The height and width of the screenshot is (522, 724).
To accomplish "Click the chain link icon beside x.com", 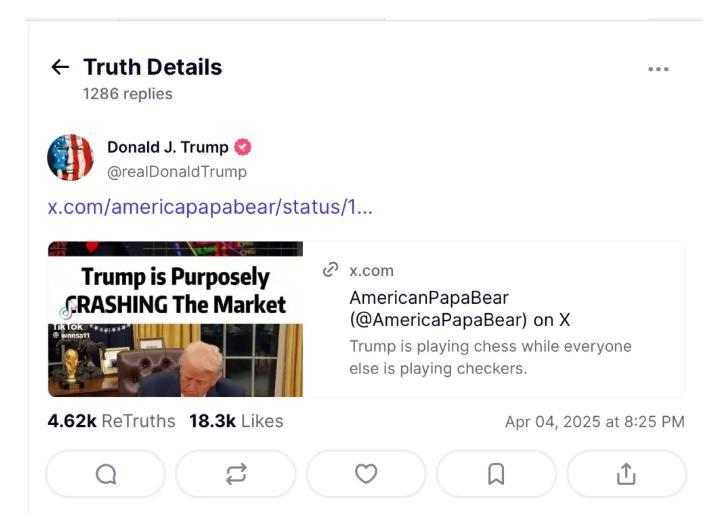I will [331, 270].
